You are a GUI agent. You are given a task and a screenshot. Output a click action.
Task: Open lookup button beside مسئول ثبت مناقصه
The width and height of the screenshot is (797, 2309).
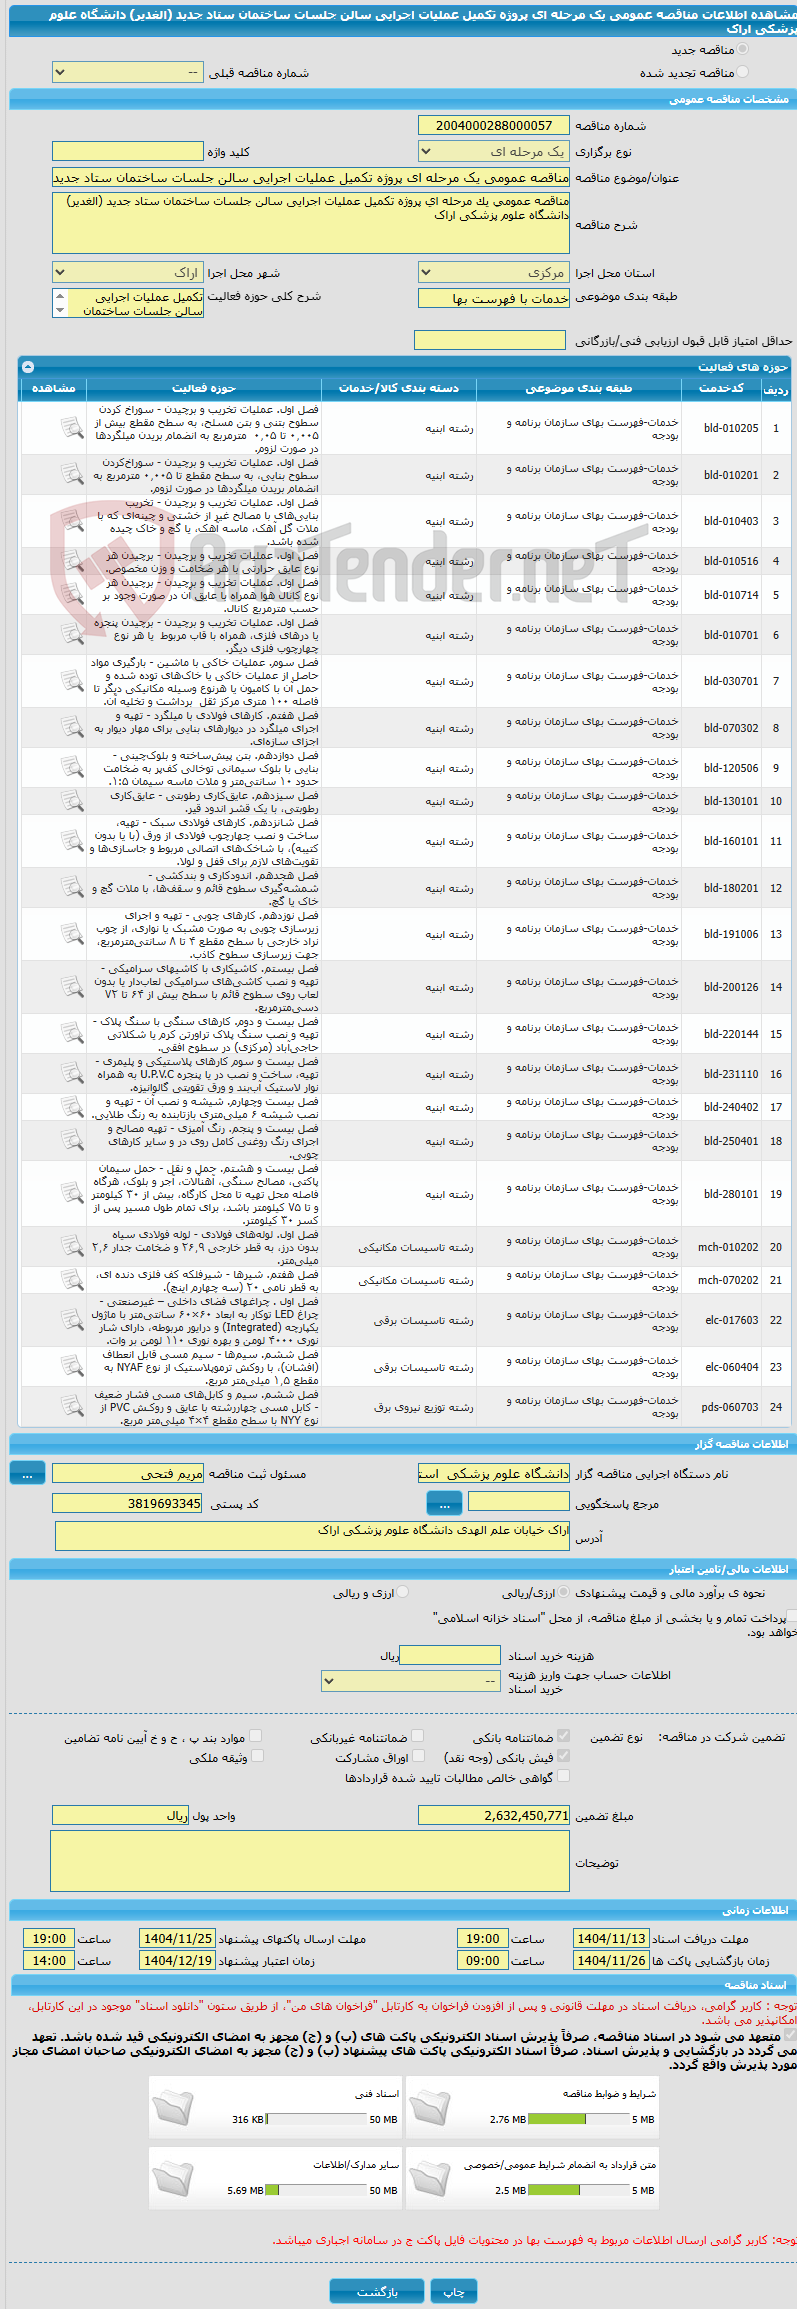click(x=27, y=1473)
